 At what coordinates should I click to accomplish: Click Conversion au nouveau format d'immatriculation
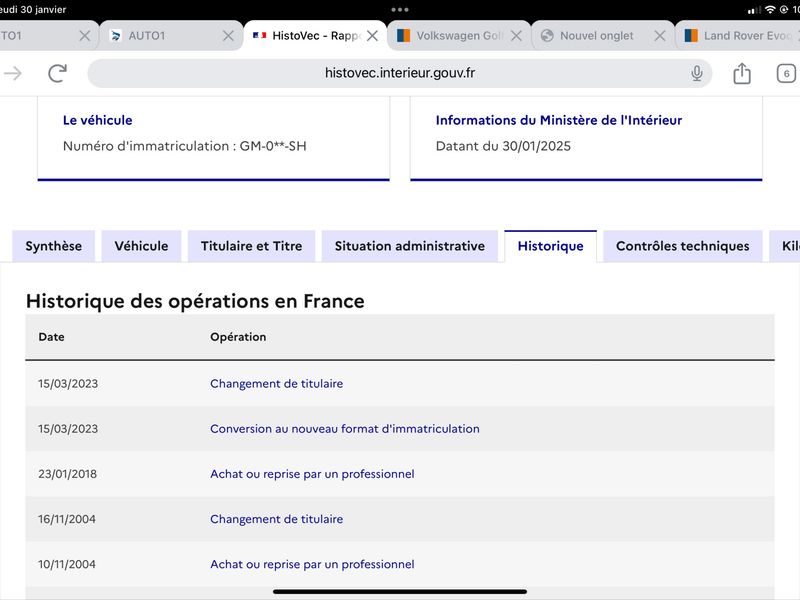[345, 429]
